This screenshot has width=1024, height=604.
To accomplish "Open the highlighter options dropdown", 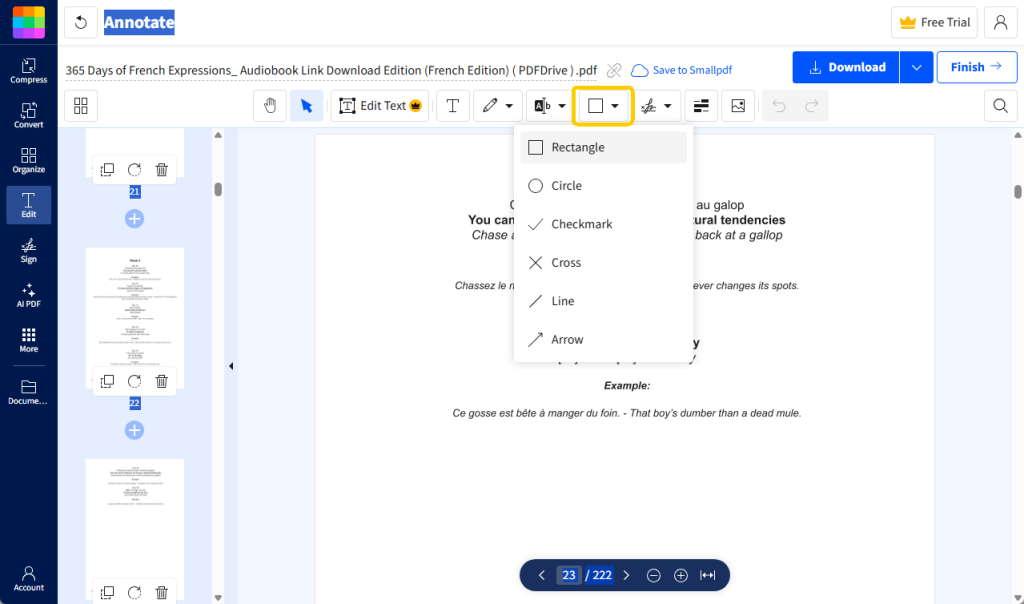I will pos(561,105).
